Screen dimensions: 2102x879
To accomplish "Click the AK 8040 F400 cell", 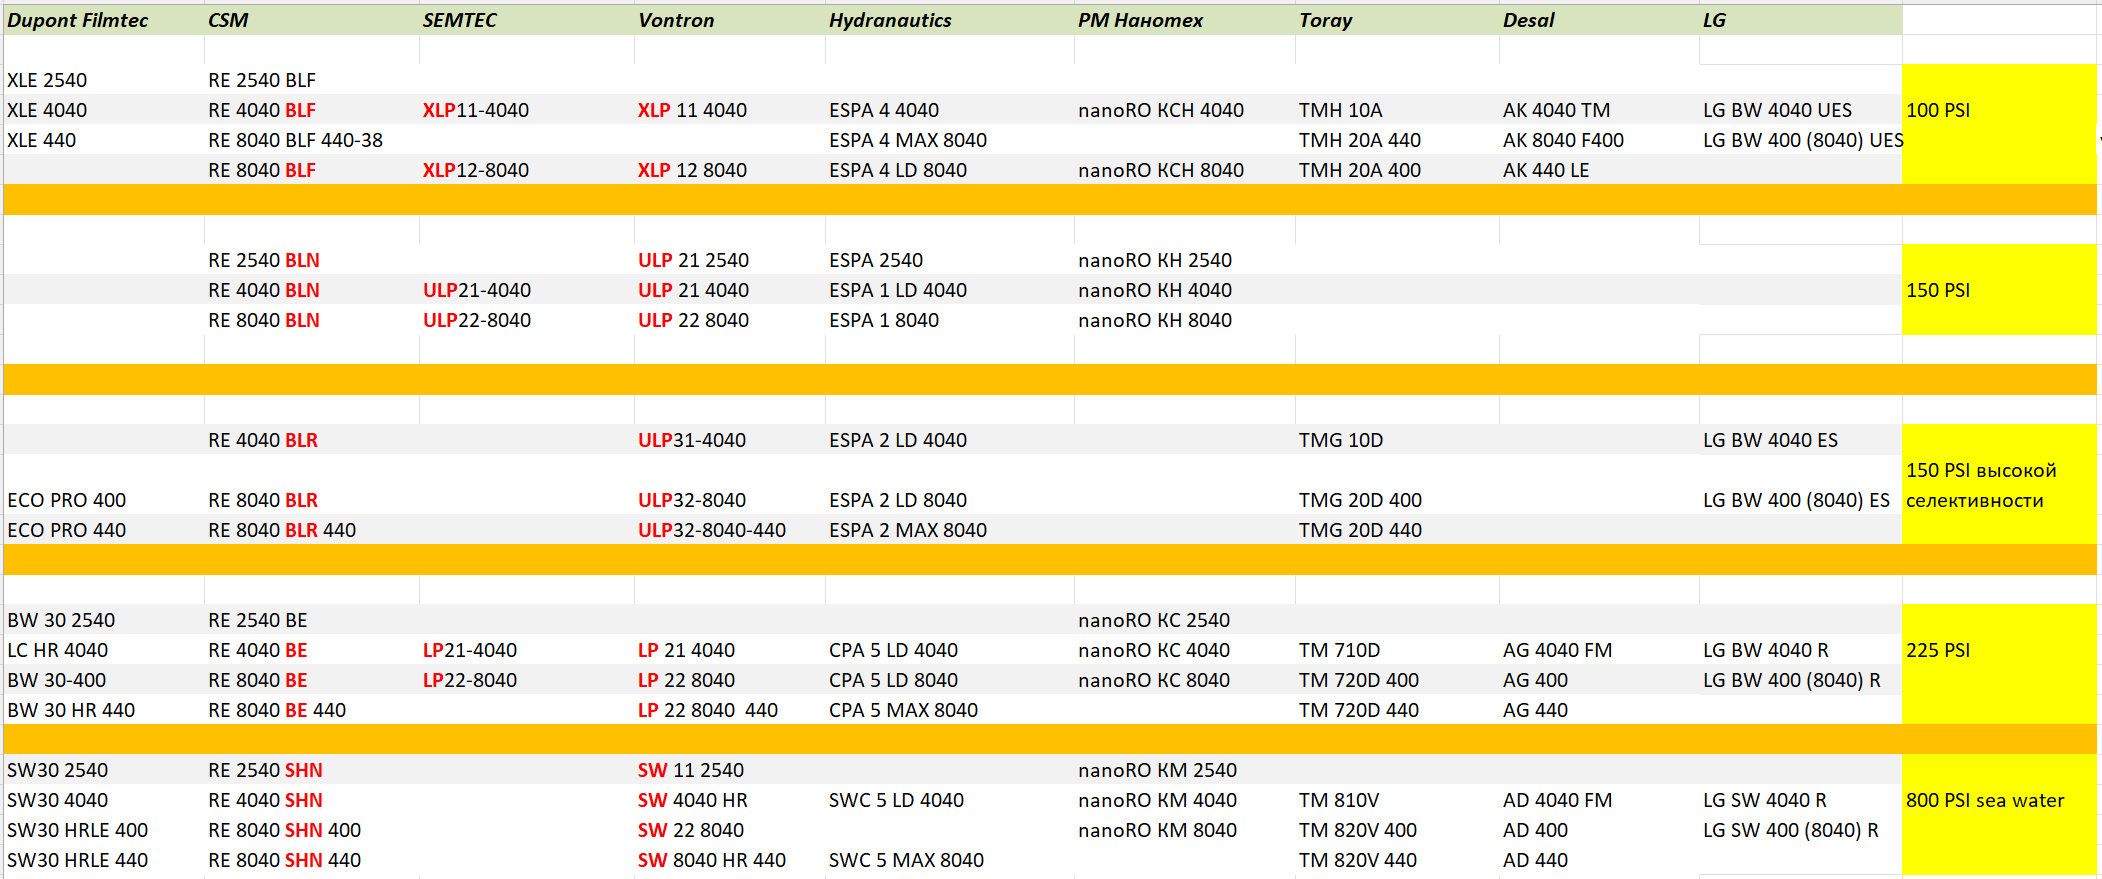I will (x=1562, y=140).
